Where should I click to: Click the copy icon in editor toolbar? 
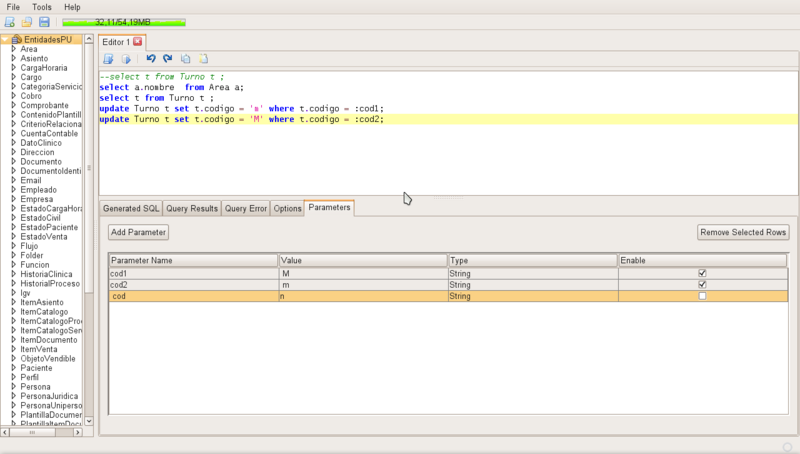click(x=186, y=59)
